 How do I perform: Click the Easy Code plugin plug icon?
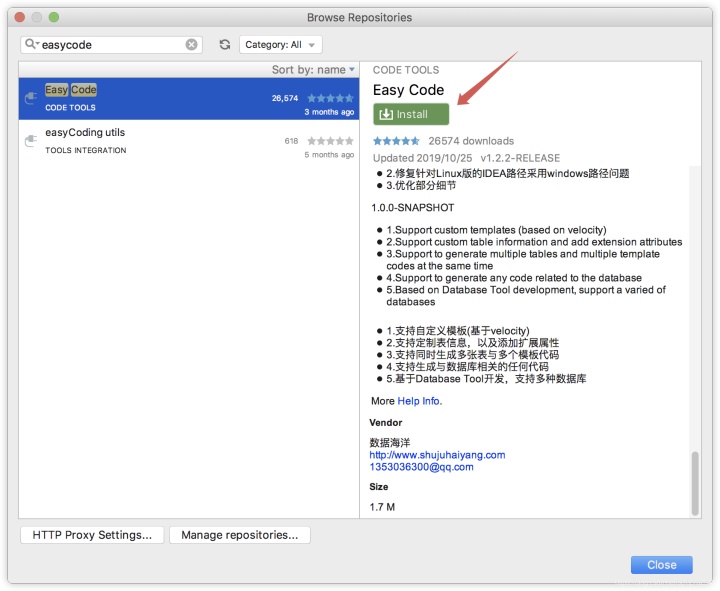(31, 98)
